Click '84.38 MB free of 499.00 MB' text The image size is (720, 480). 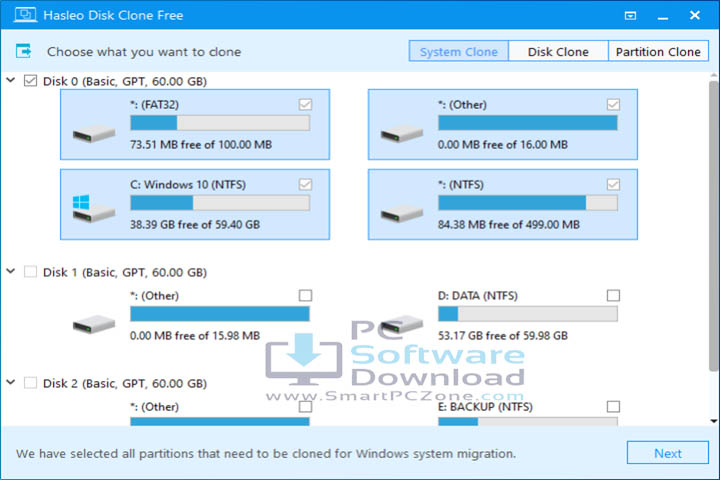tap(508, 225)
